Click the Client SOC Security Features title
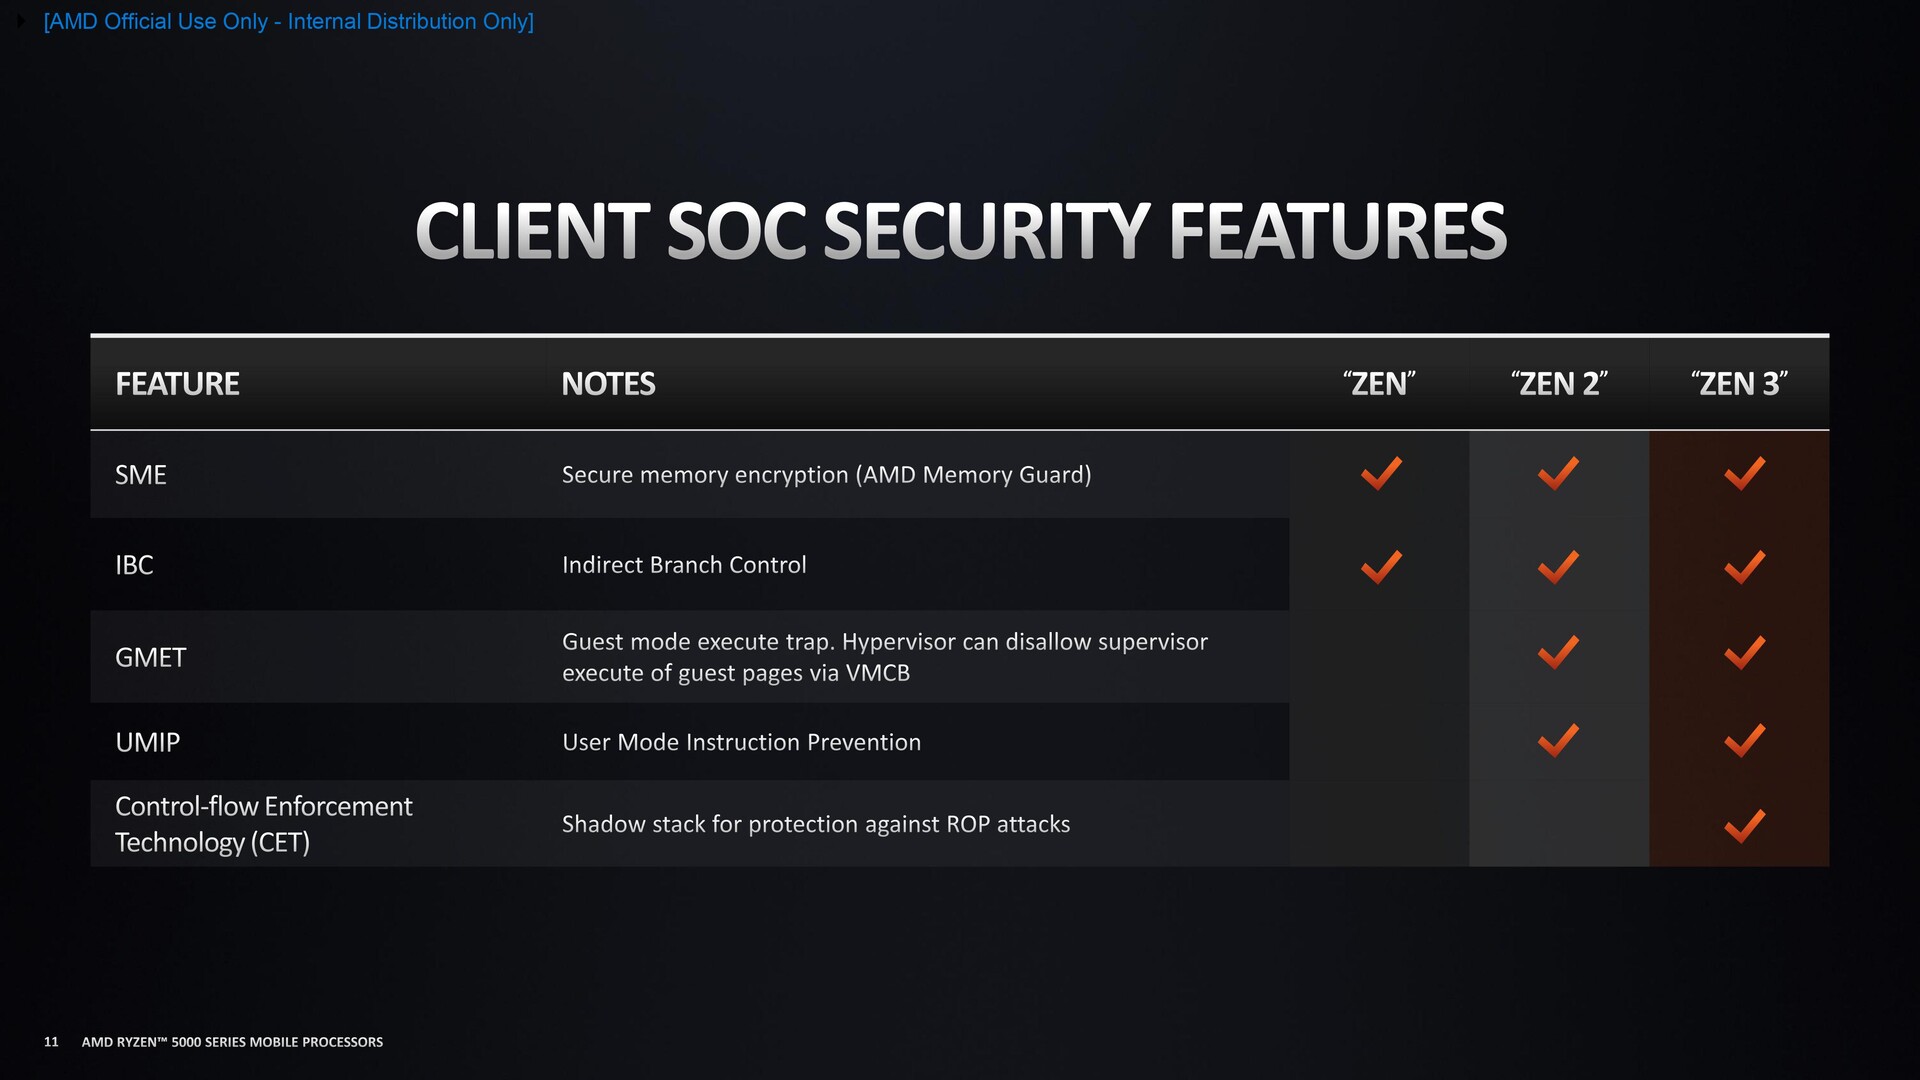 (960, 231)
